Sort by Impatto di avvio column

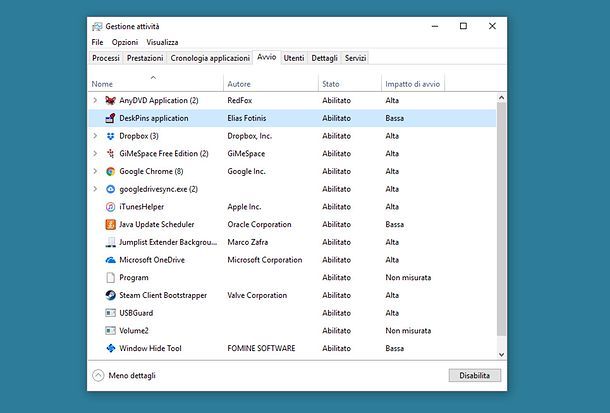(413, 84)
